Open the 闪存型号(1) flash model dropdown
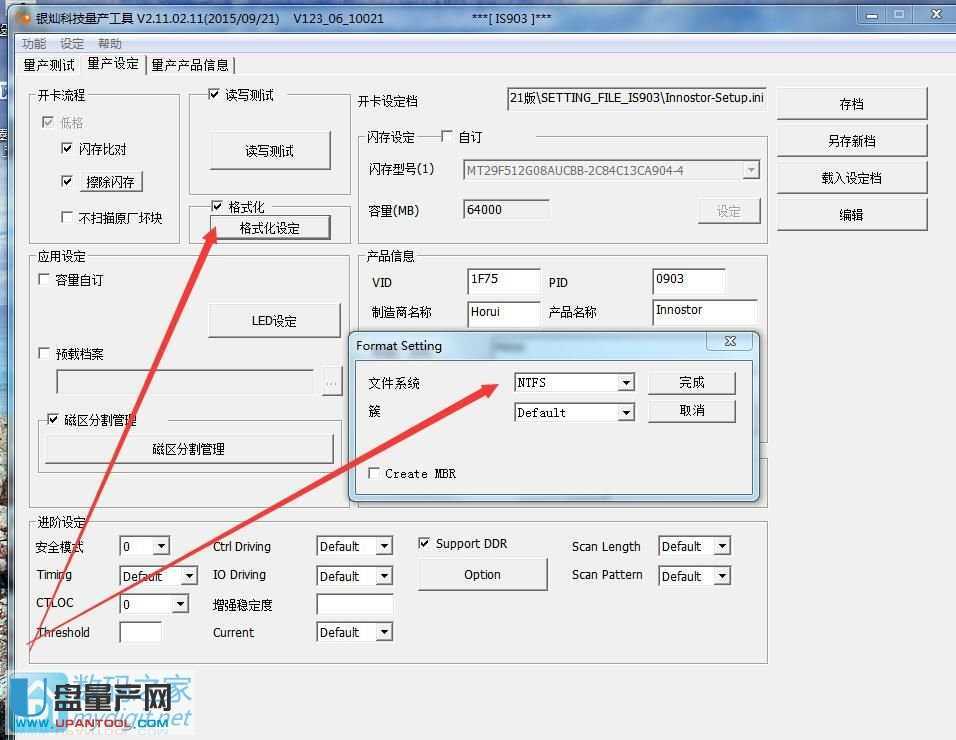The width and height of the screenshot is (956, 740). (x=751, y=170)
